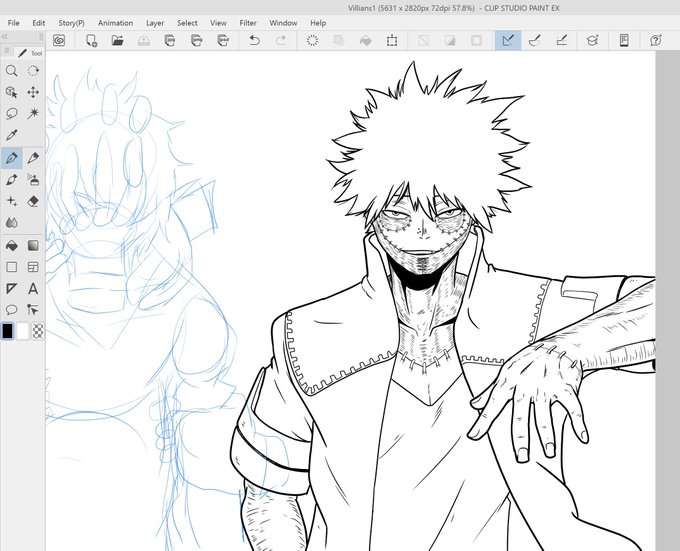
Task: Open the Clip Studio Assets graduation cap icon
Action: click(x=592, y=41)
